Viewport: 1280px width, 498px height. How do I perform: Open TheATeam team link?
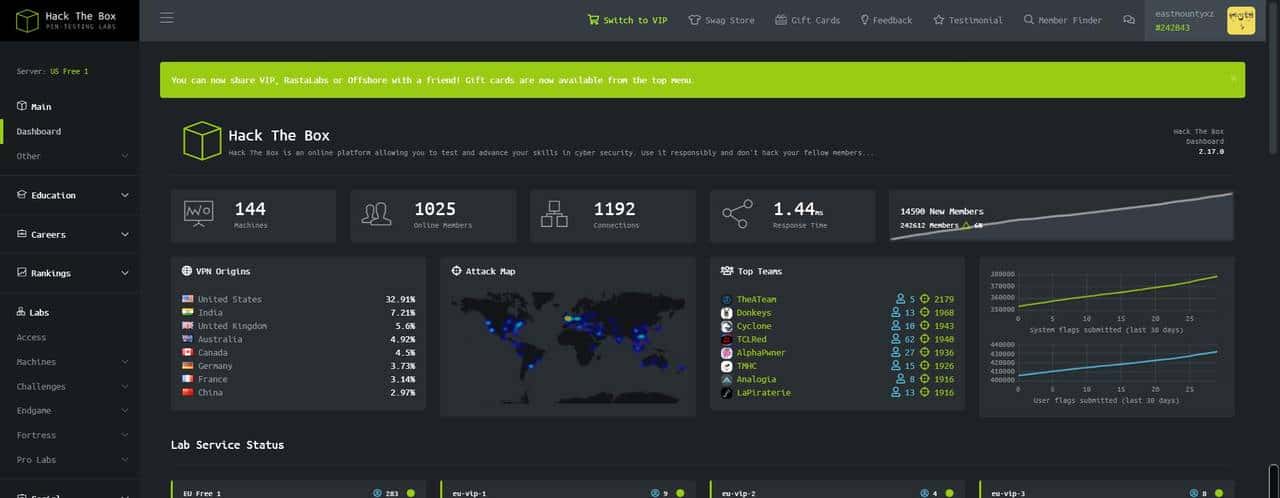(756, 299)
